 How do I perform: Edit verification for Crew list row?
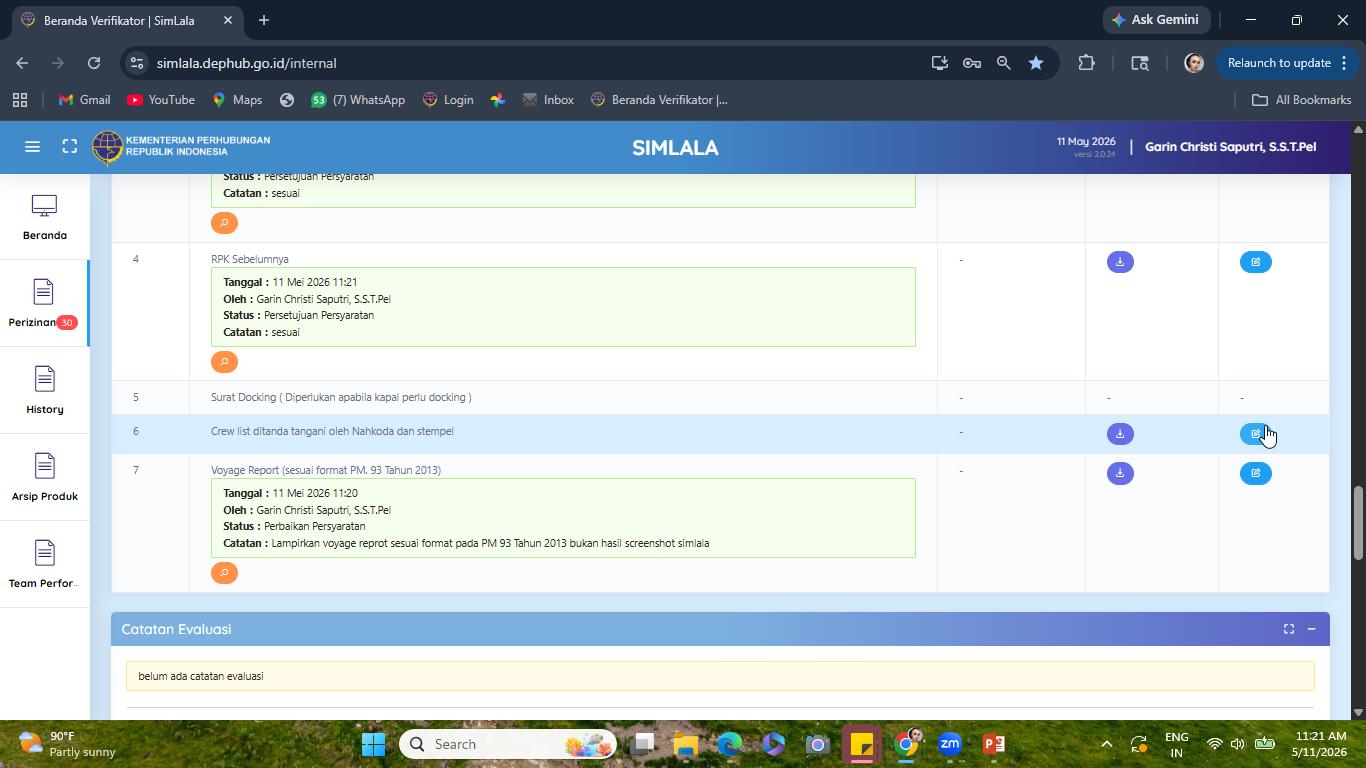(1255, 434)
